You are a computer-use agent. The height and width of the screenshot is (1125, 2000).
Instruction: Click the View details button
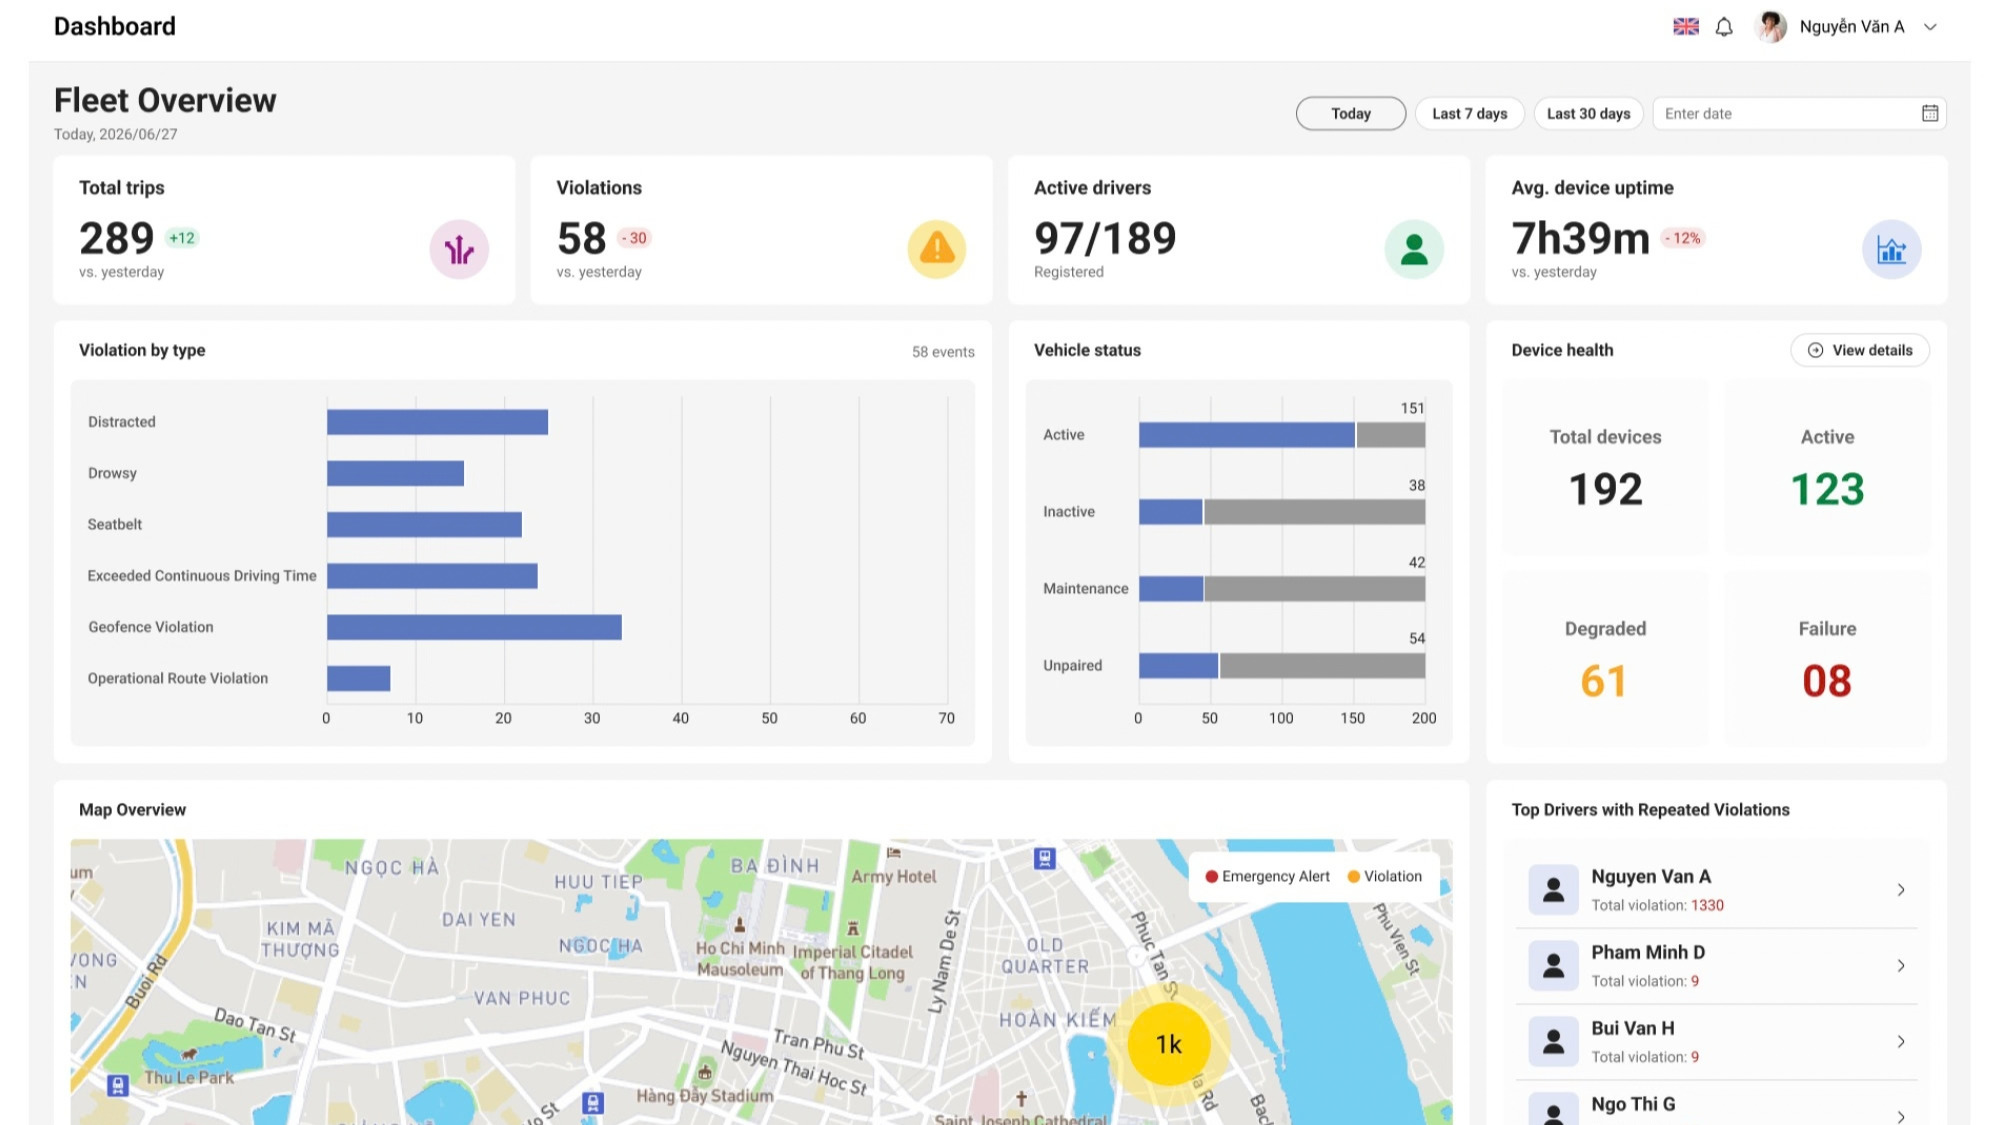point(1860,350)
